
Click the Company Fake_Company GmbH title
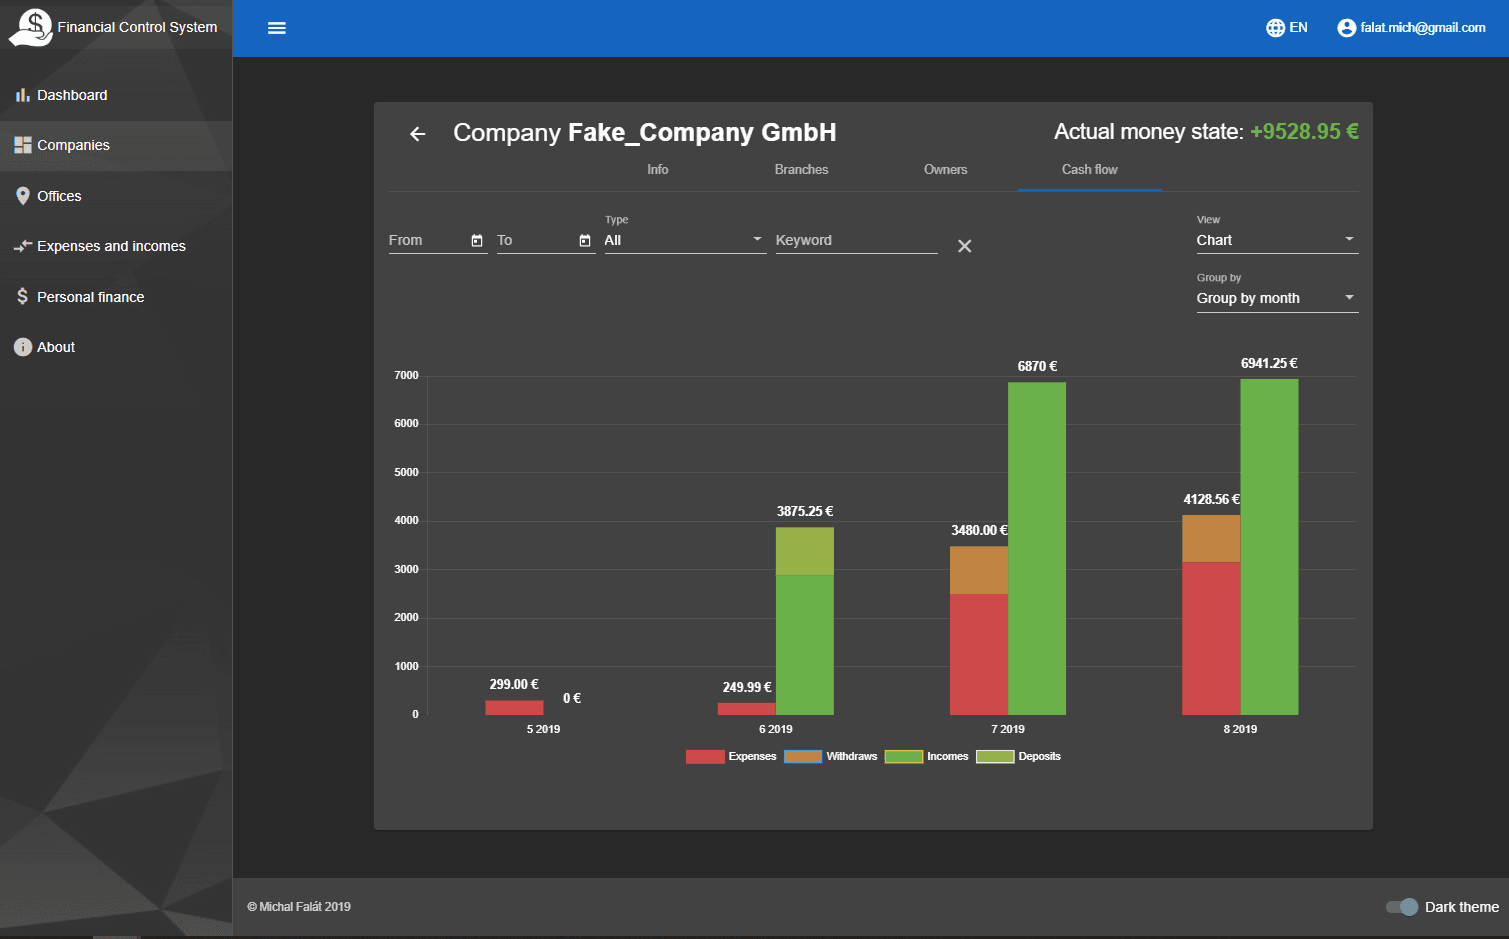[645, 133]
